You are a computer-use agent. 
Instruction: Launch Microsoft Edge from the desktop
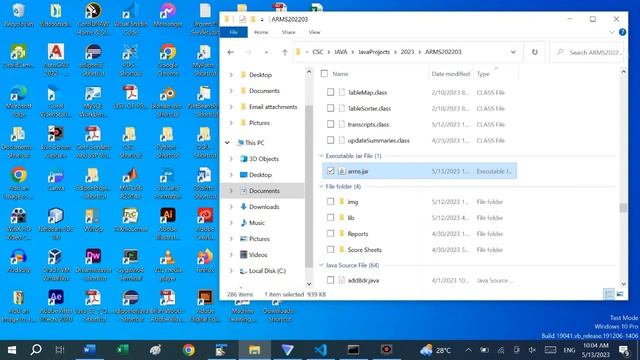18,101
